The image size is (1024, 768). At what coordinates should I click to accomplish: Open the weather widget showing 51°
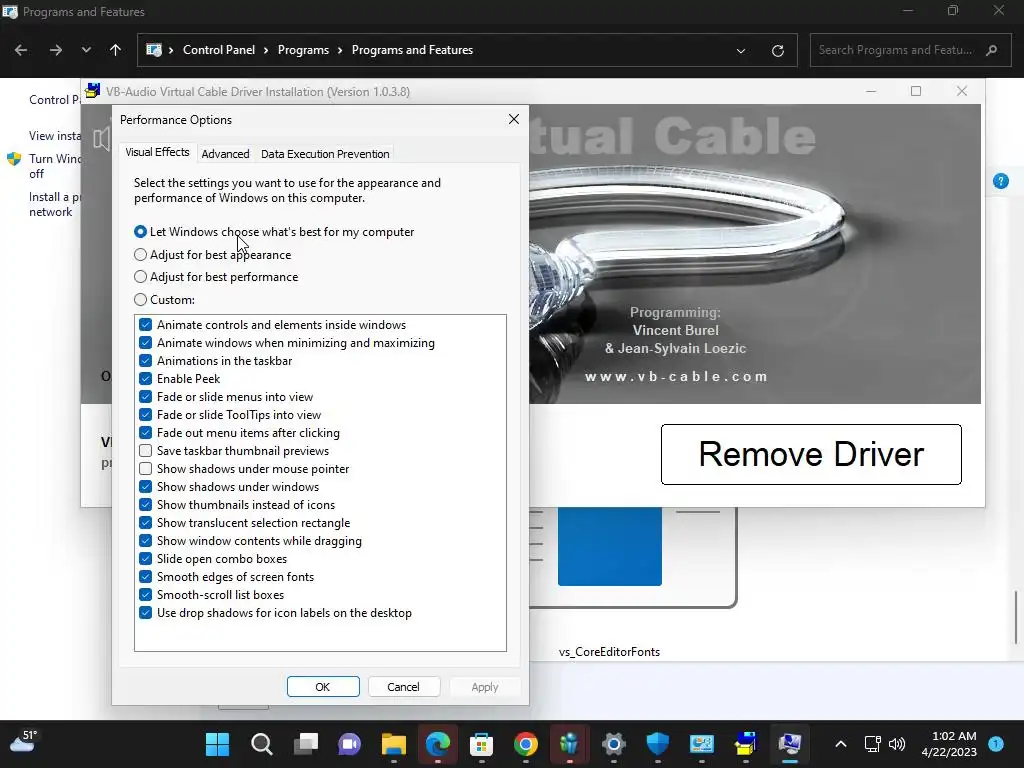(24, 742)
